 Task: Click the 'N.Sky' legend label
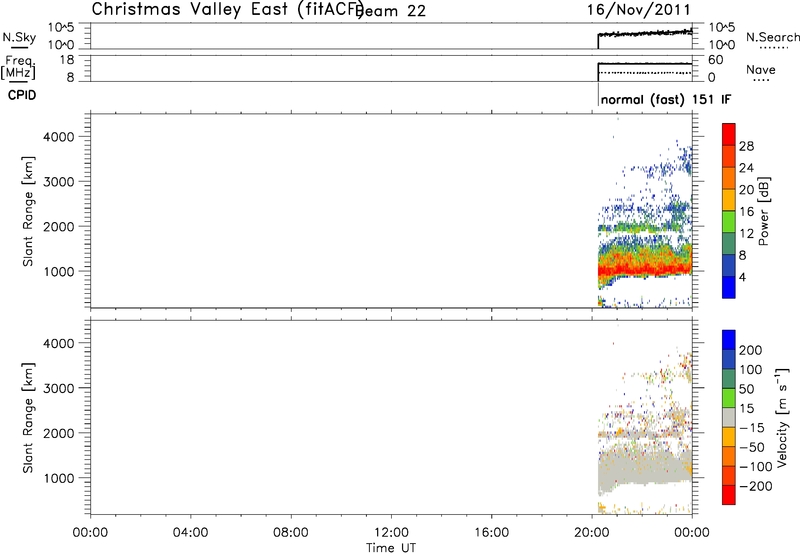[x=19, y=37]
